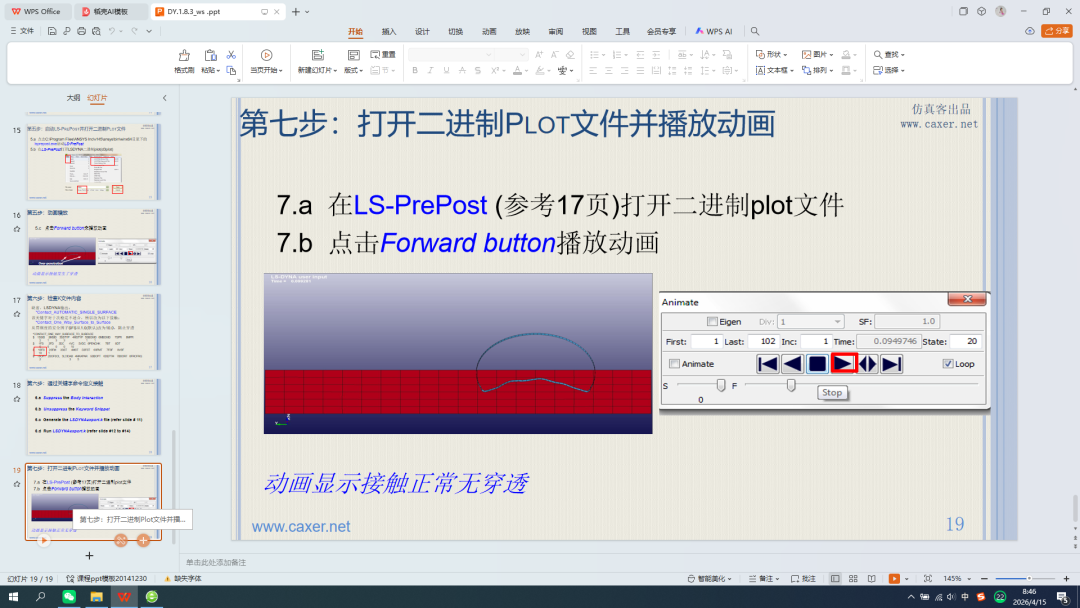Switch to Outline (大纲) tab in side panel
The image size is (1080, 608).
pyautogui.click(x=73, y=98)
